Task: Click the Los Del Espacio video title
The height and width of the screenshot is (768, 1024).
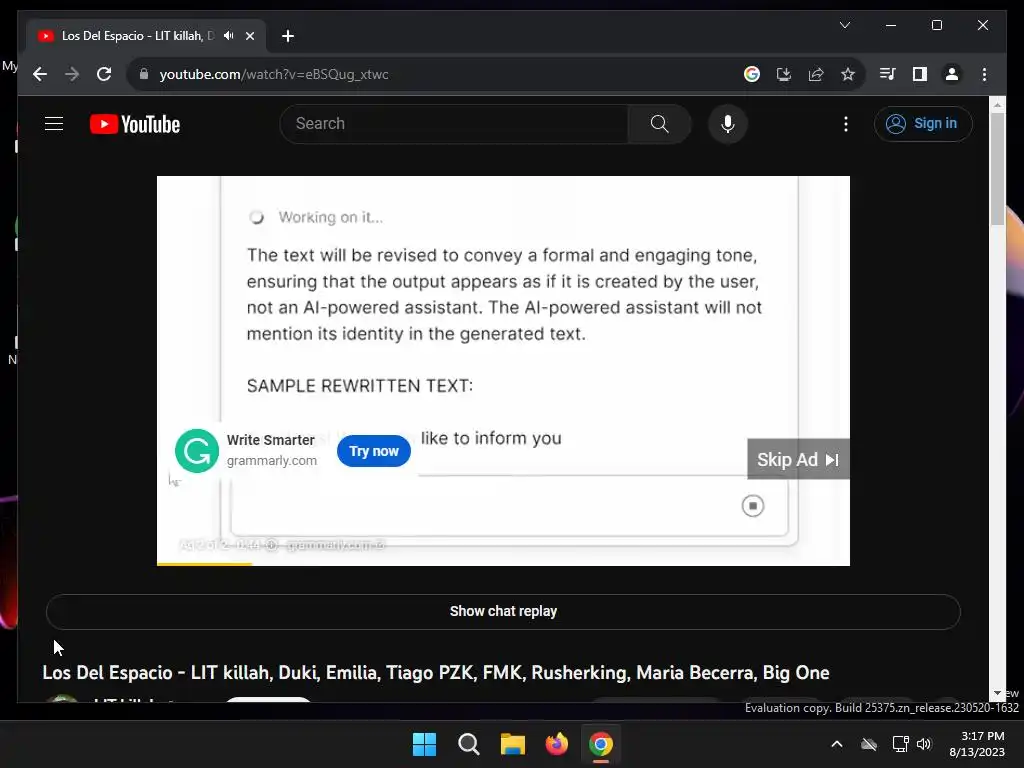Action: pyautogui.click(x=436, y=673)
